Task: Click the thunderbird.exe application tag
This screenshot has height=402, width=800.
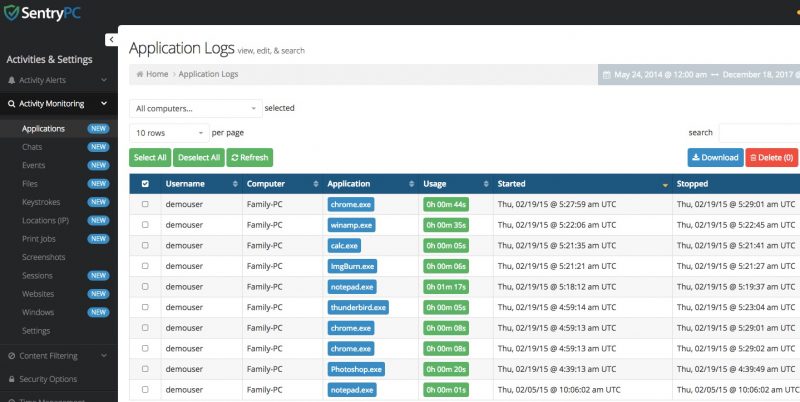Action: [358, 308]
